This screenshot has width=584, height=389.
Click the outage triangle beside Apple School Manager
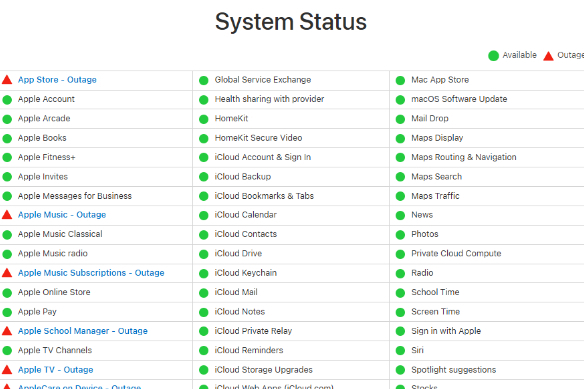click(7, 331)
